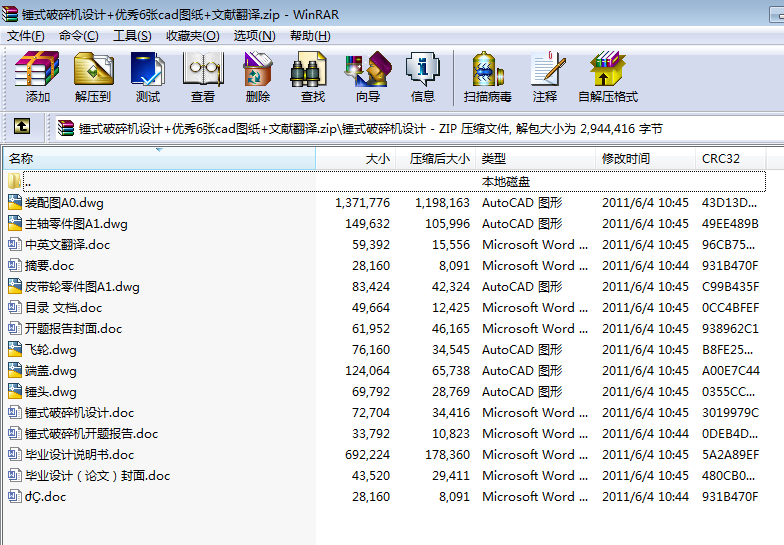The width and height of the screenshot is (784, 545).
Task: Click CRC32 value A00E7C44
Action: (731, 370)
